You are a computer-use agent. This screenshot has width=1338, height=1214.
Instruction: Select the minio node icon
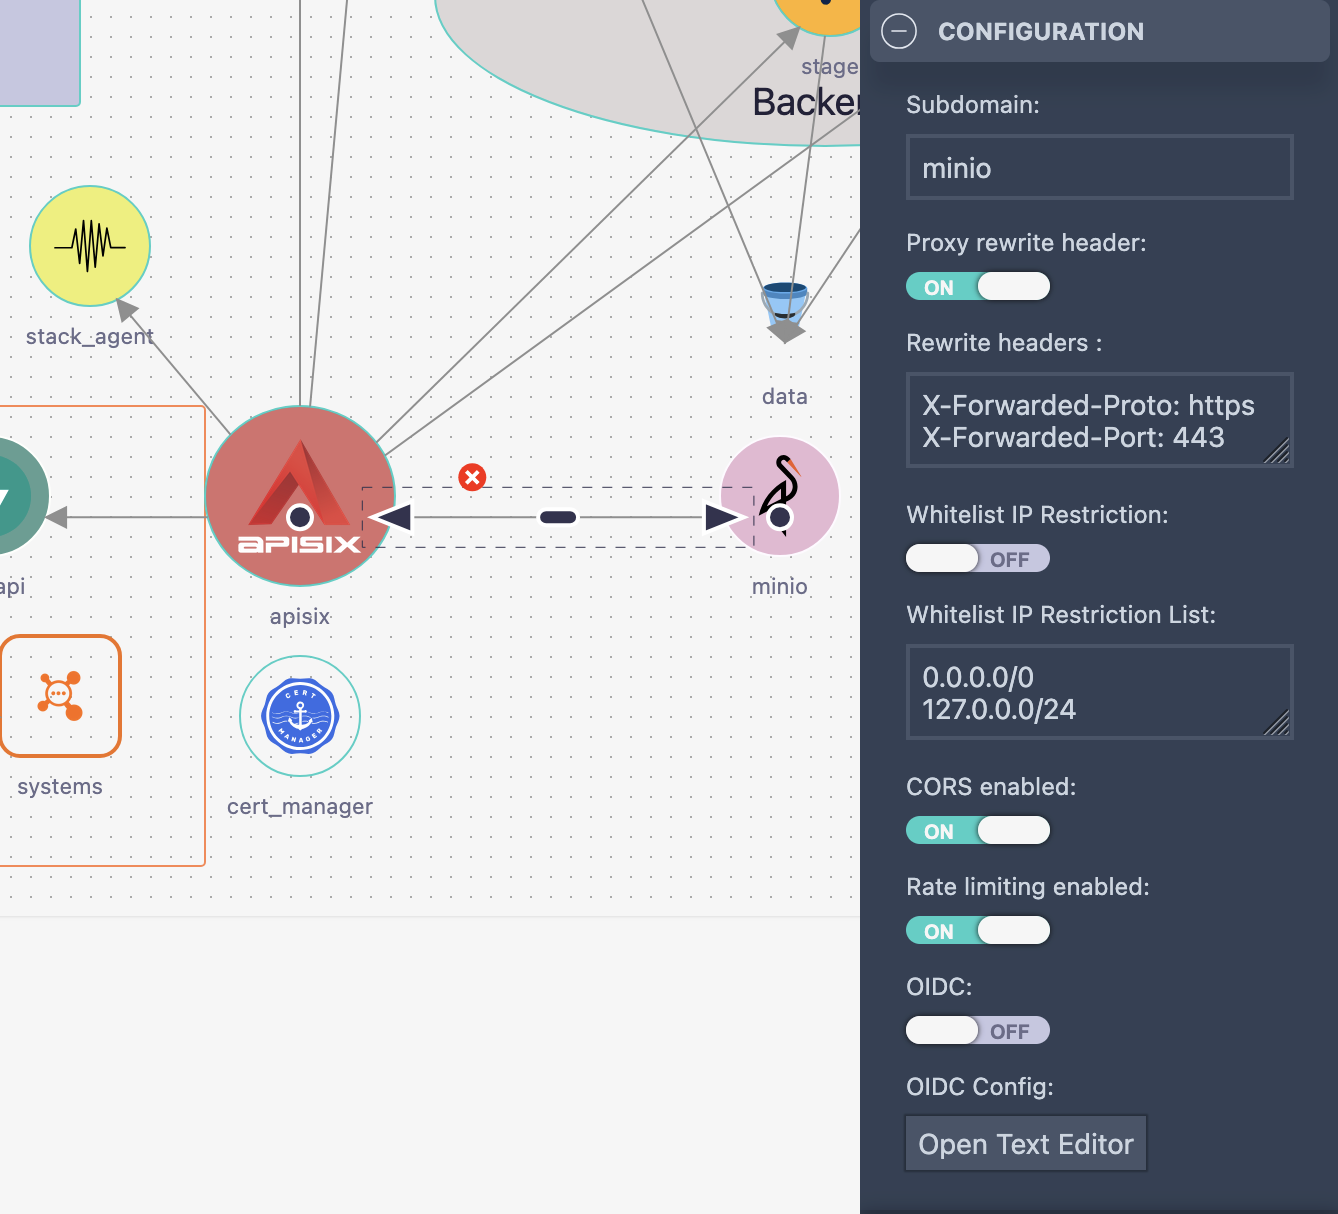780,495
